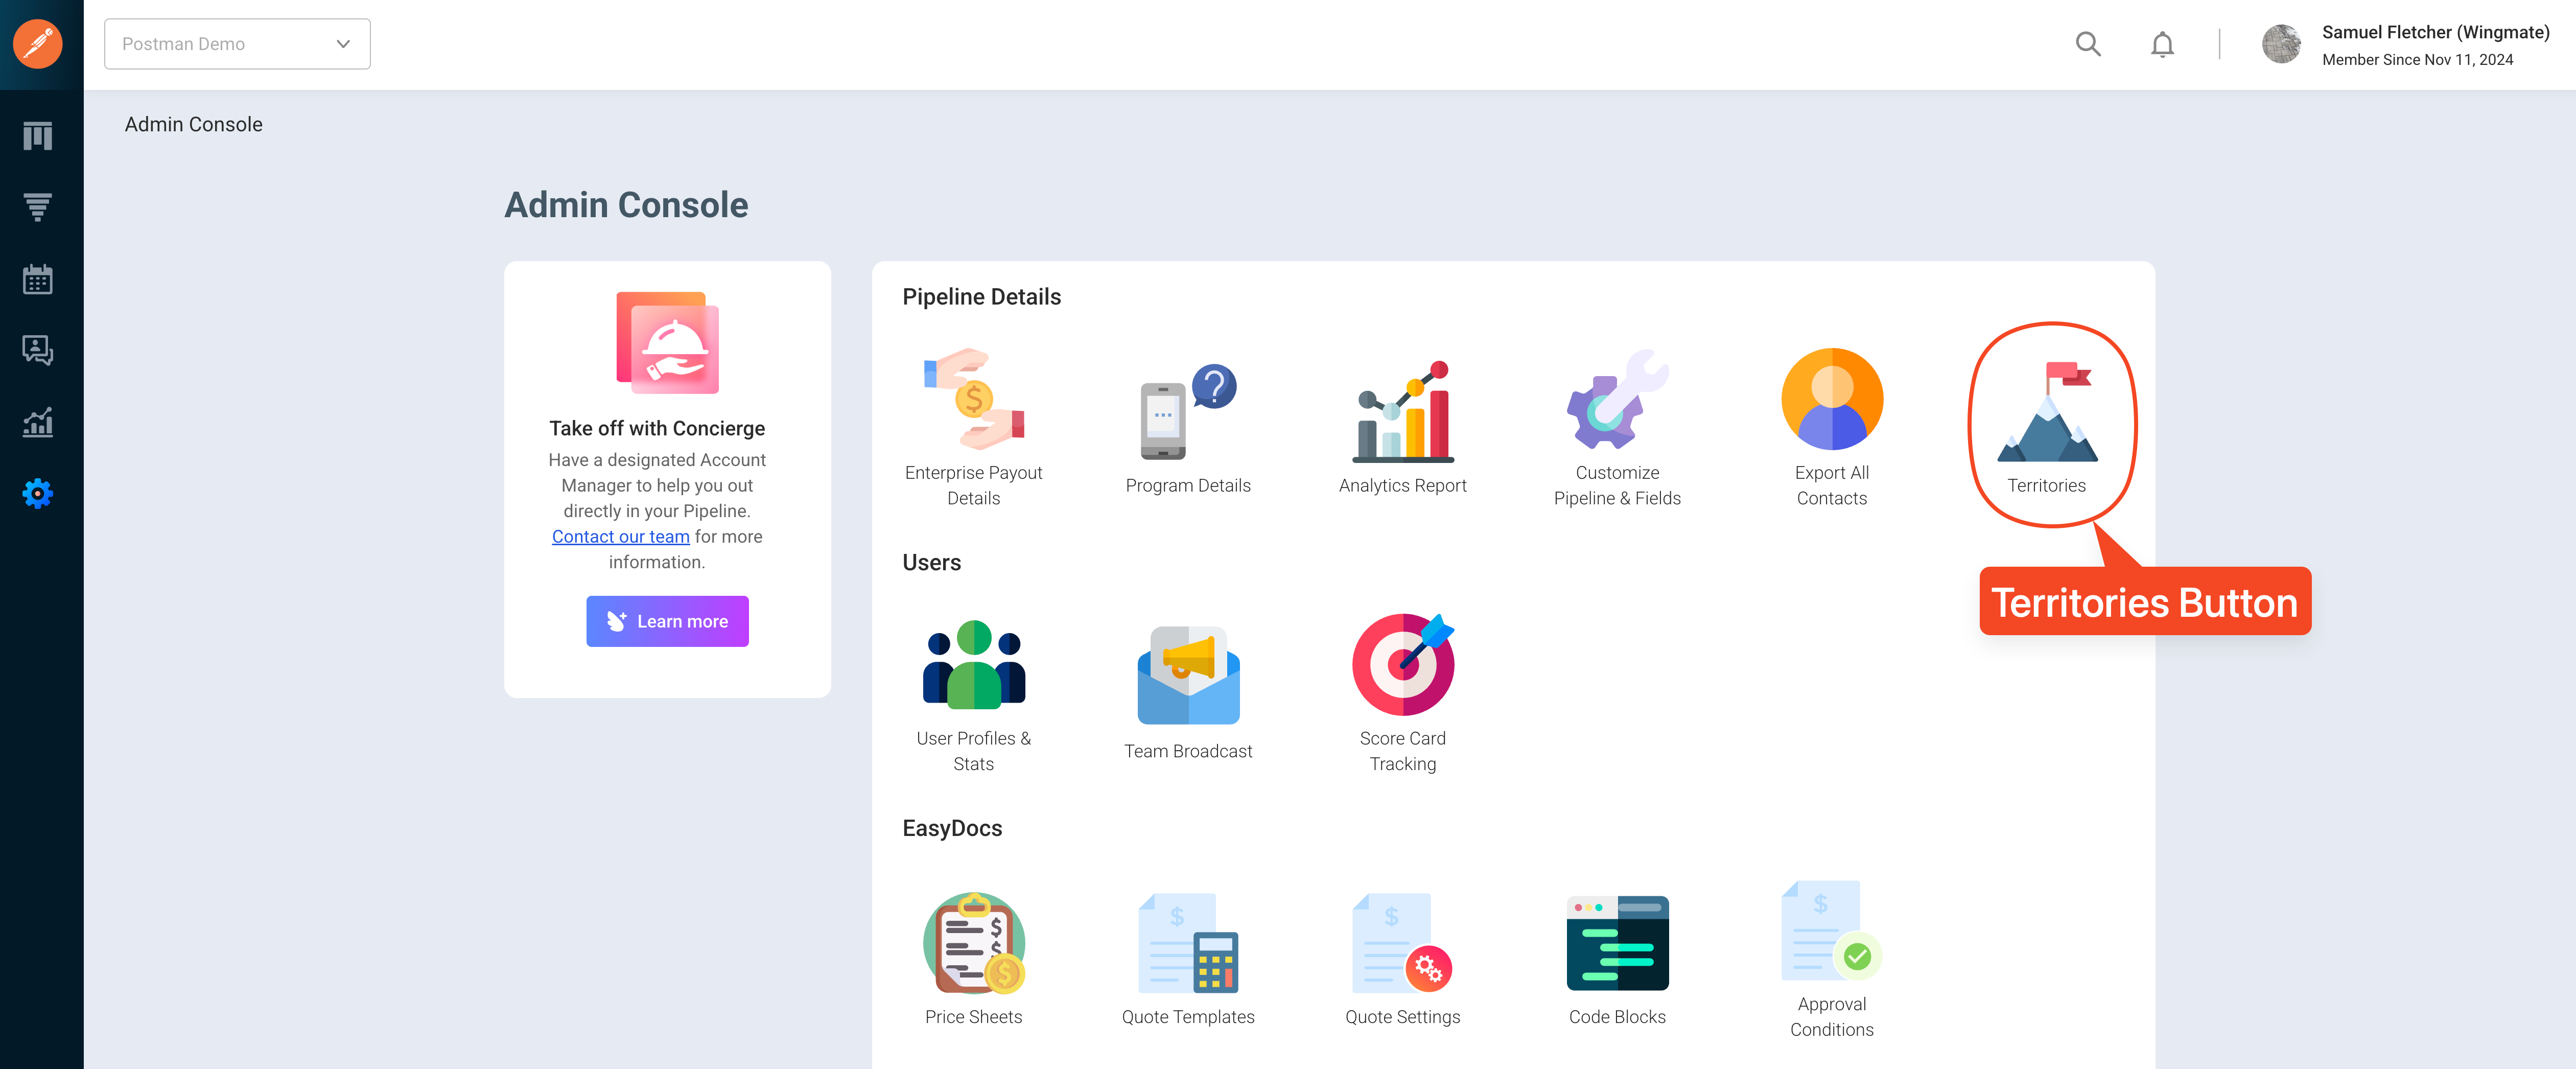The width and height of the screenshot is (2576, 1069).
Task: Expand the Postman Demo dropdown
Action: [237, 44]
